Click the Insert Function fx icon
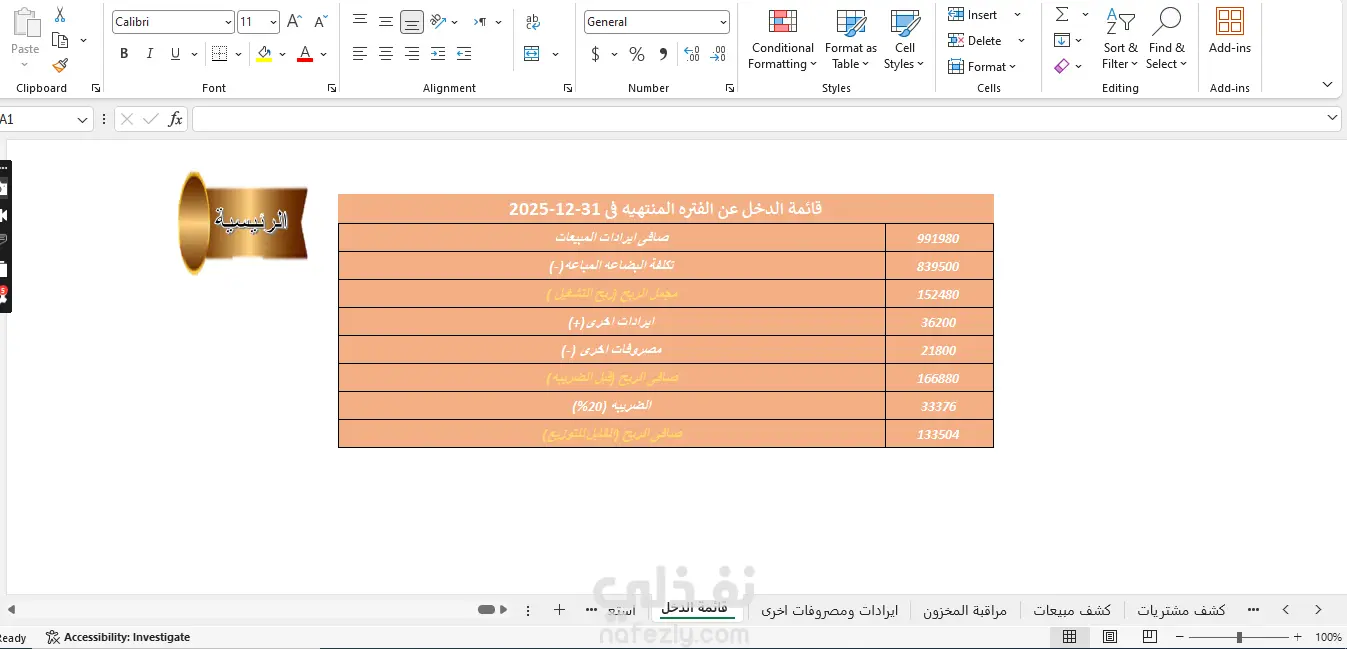The height and width of the screenshot is (649, 1347). 175,119
